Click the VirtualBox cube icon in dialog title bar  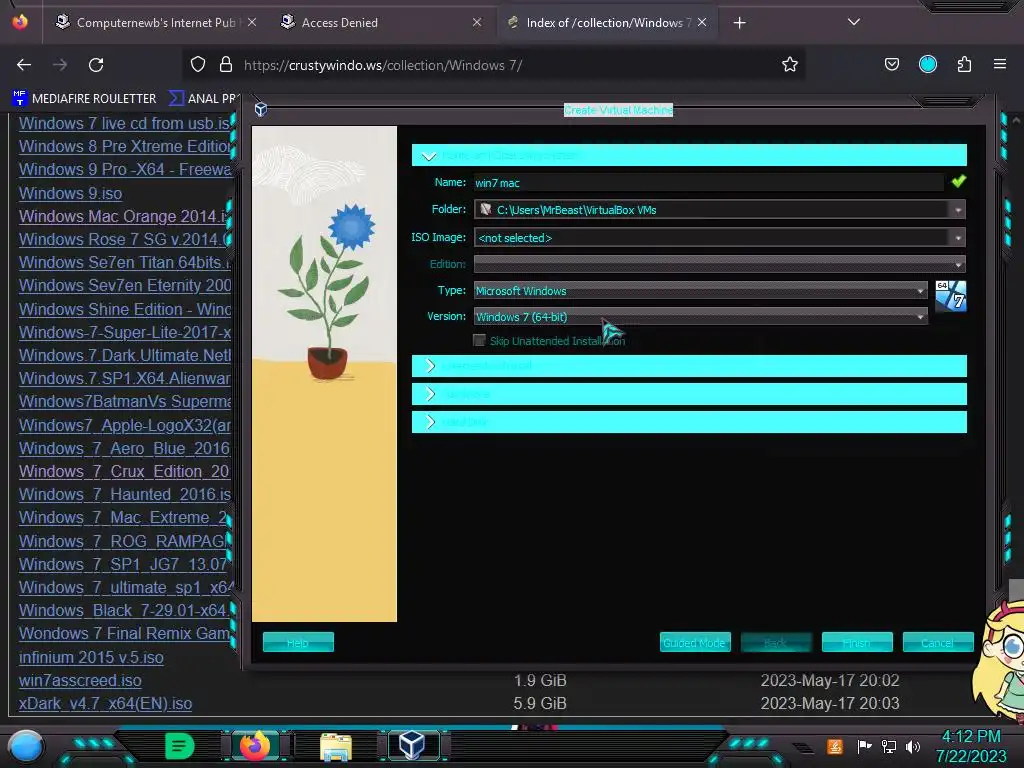[x=261, y=109]
